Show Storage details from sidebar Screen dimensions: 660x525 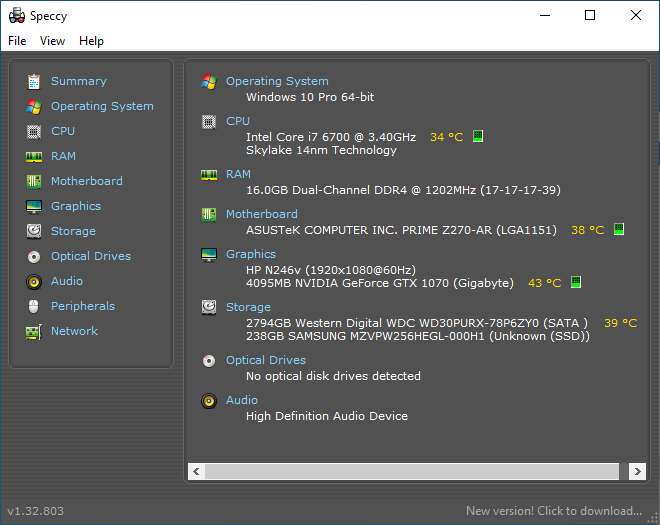73,231
